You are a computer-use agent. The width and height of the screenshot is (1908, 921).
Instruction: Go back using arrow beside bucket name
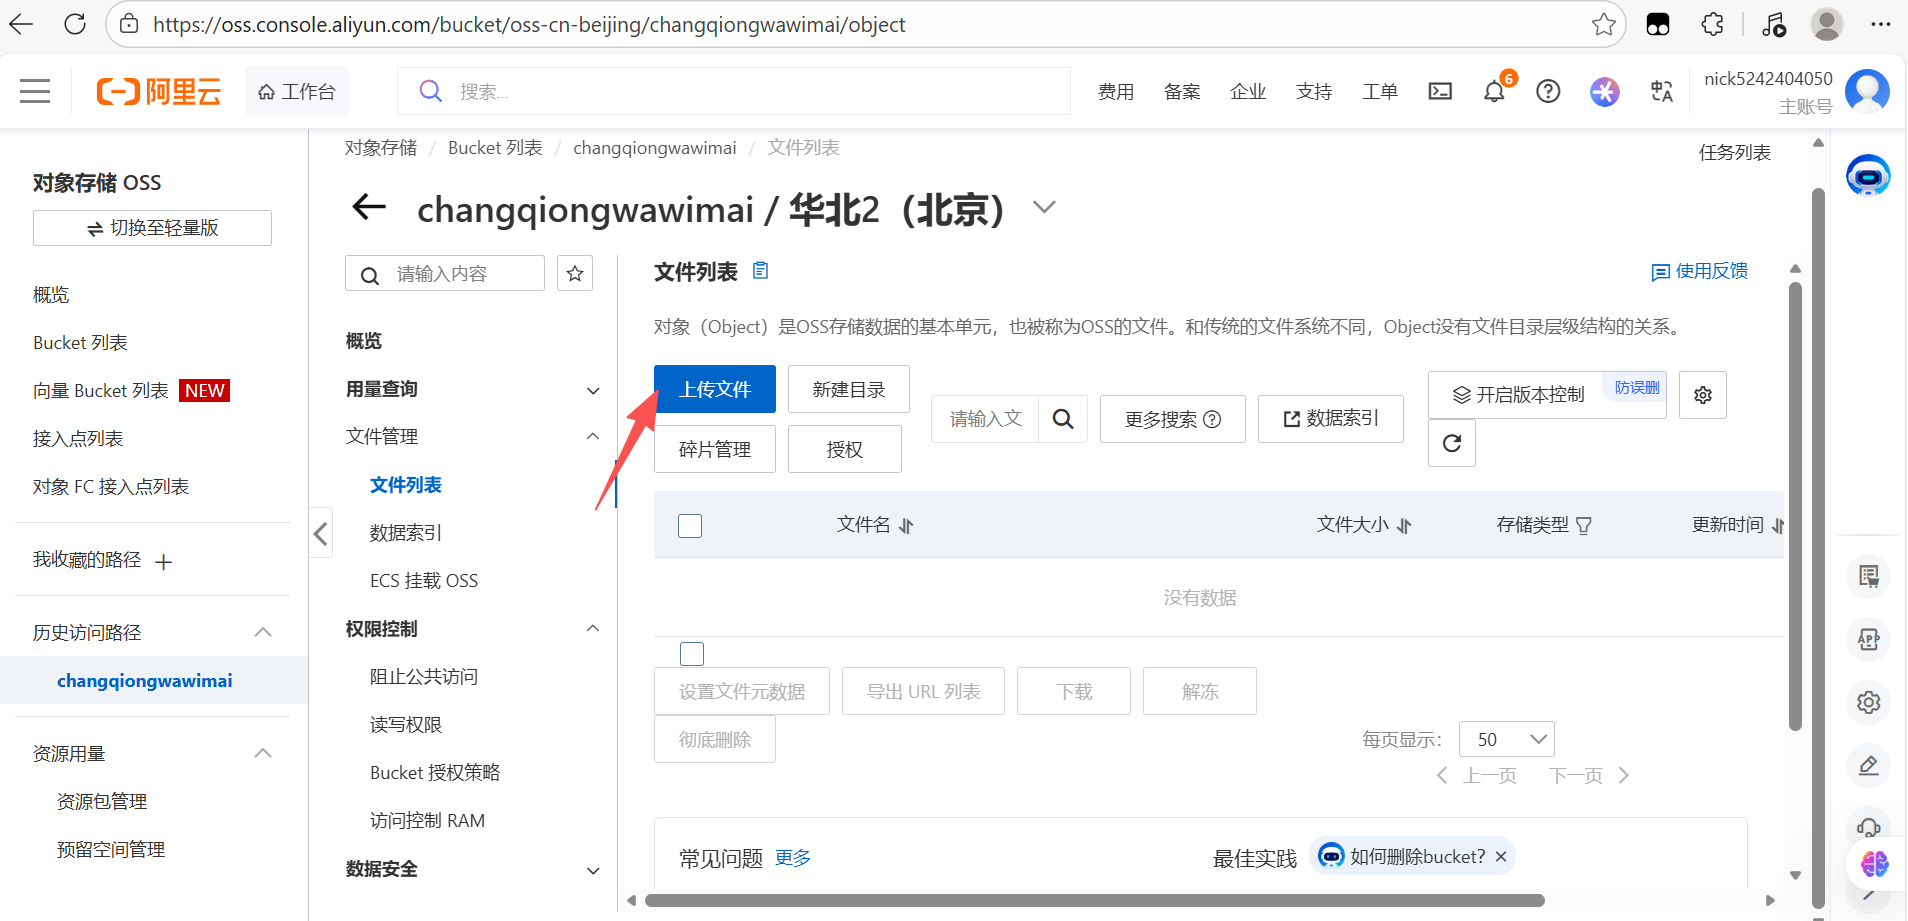coord(369,208)
